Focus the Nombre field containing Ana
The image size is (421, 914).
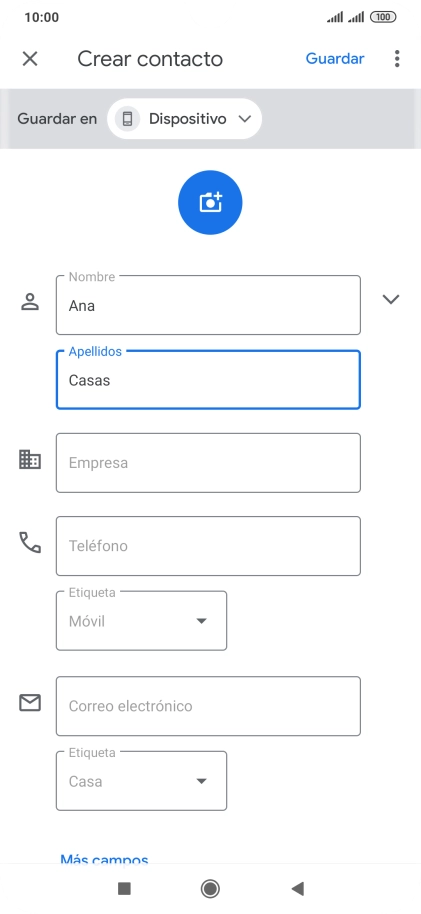click(208, 305)
